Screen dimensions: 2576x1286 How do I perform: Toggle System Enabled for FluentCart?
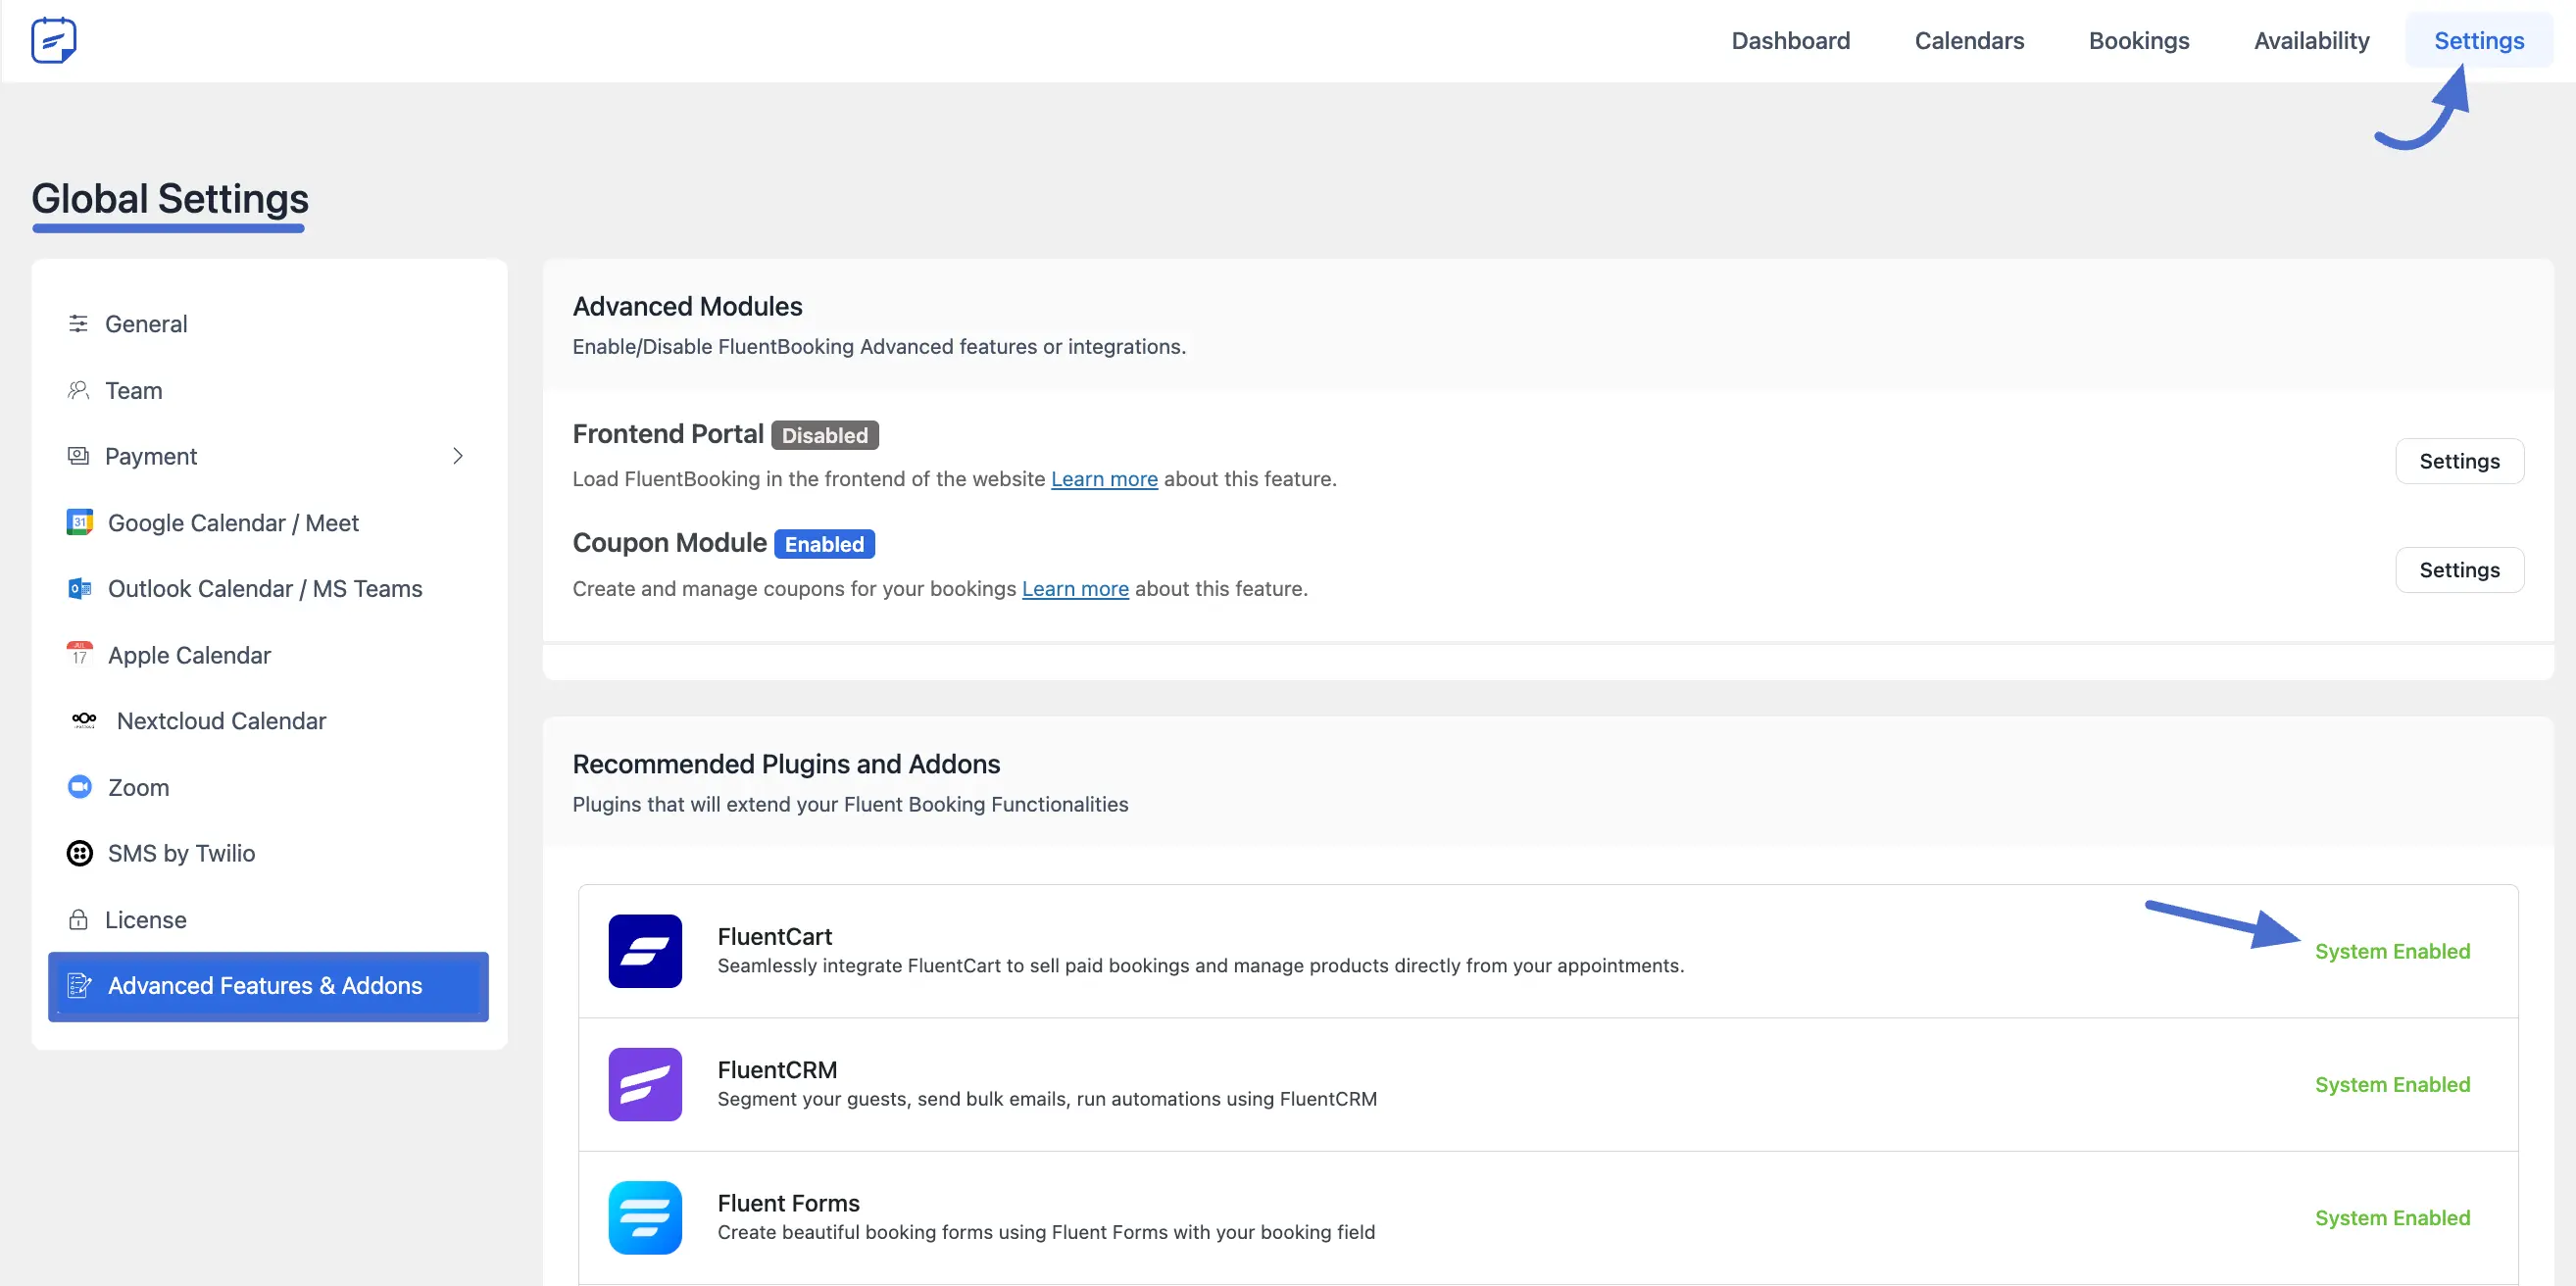[x=2393, y=950]
